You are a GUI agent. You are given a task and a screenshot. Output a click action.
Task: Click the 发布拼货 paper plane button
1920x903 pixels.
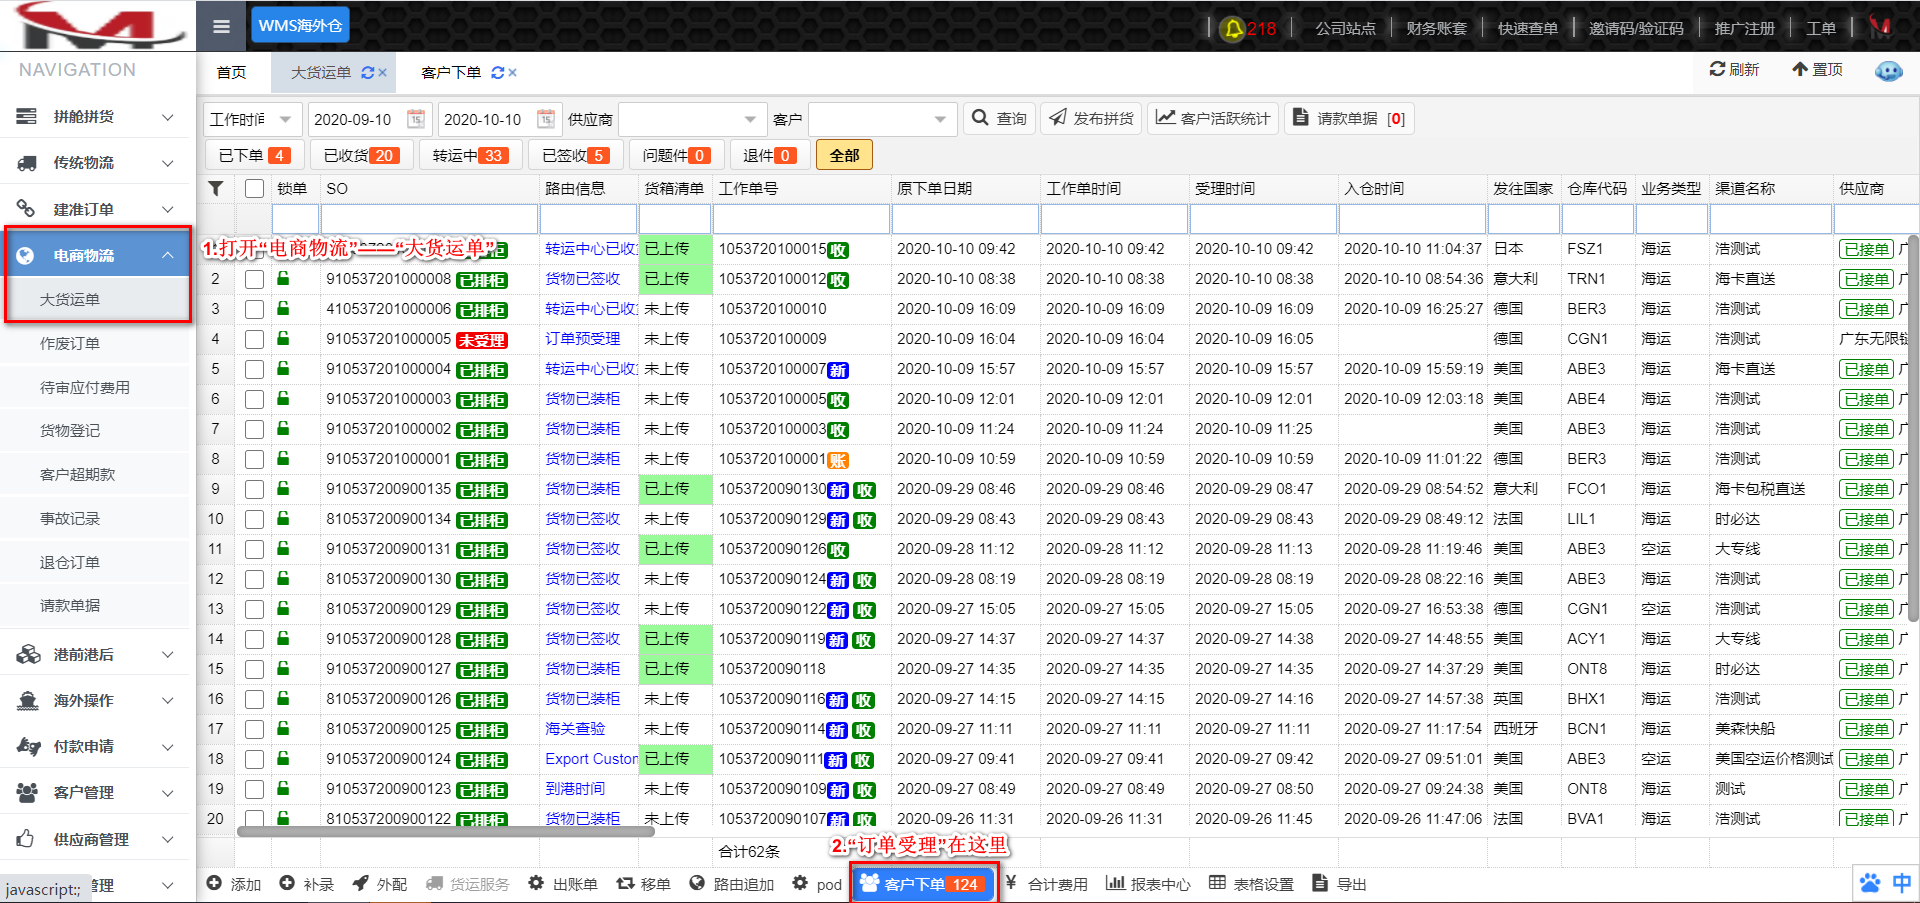click(1092, 118)
